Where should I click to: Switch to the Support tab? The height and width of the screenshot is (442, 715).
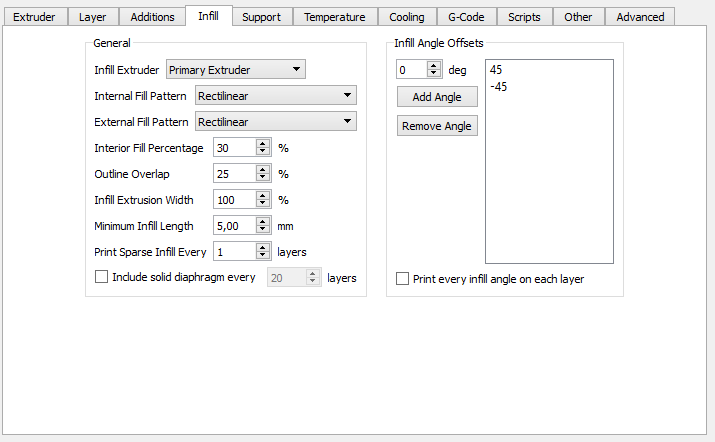pos(261,17)
